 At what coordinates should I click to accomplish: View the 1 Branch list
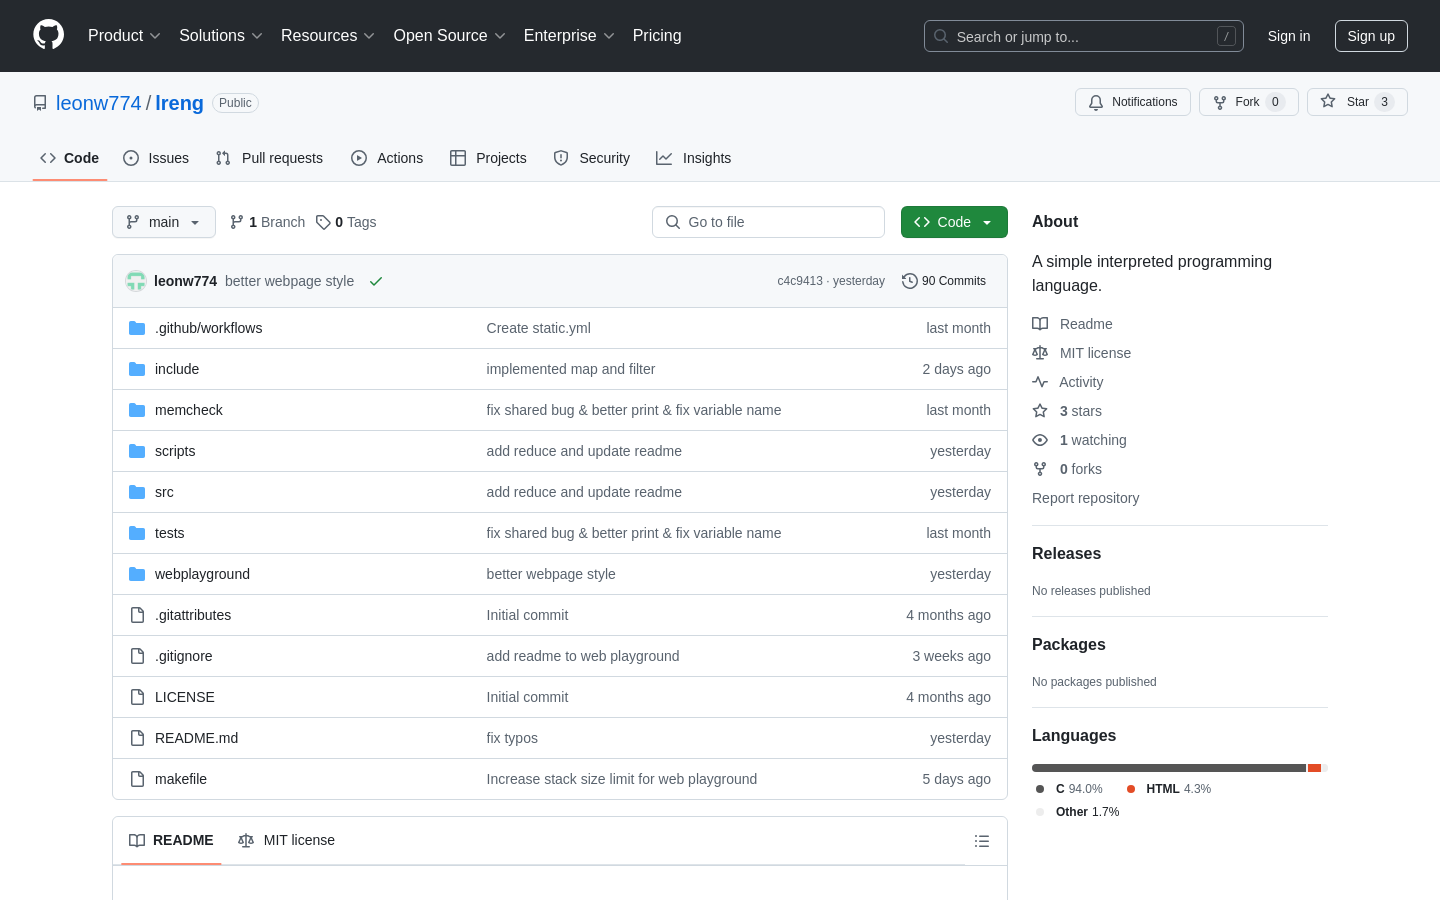click(x=267, y=222)
